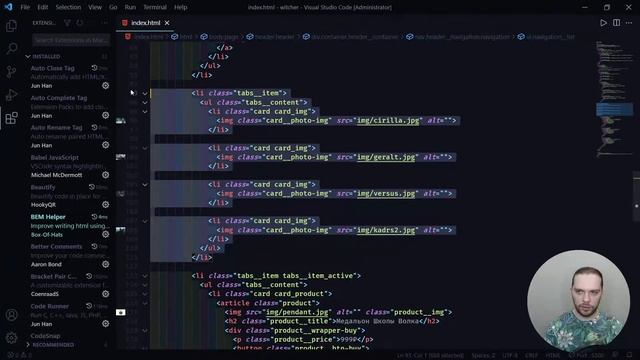Click the pendant.jpg gutter image preview
Image resolution: width=640 pixels, height=360 pixels.
[x=121, y=312]
